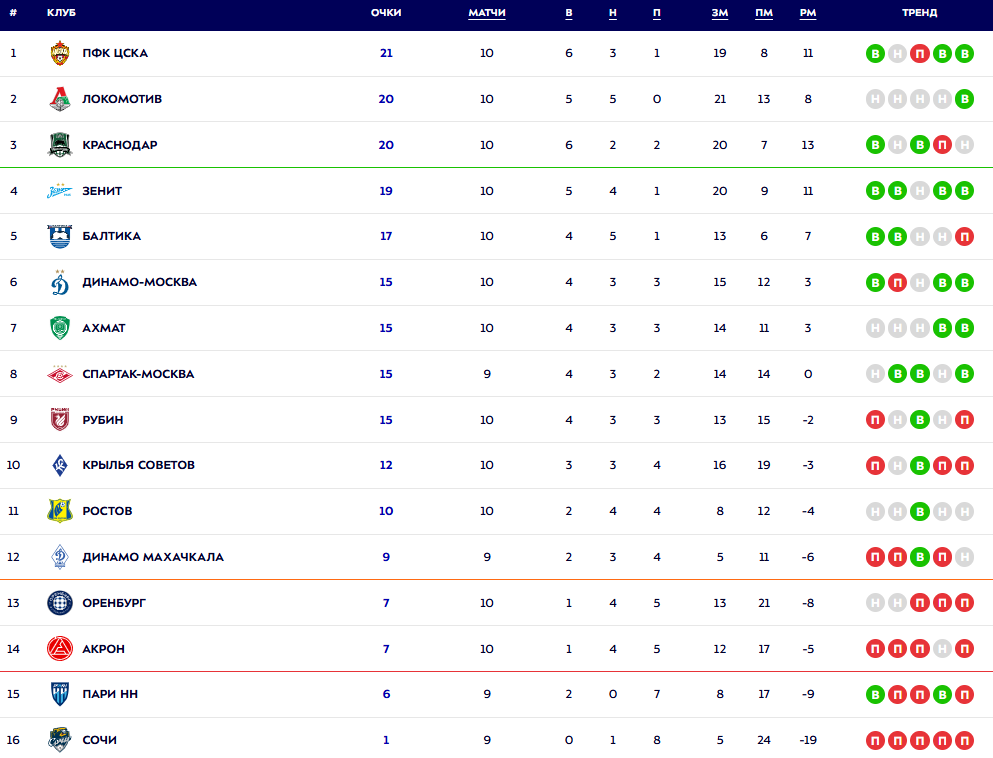Click the Акрон red logo
This screenshot has height=758, width=993.
pyautogui.click(x=60, y=649)
